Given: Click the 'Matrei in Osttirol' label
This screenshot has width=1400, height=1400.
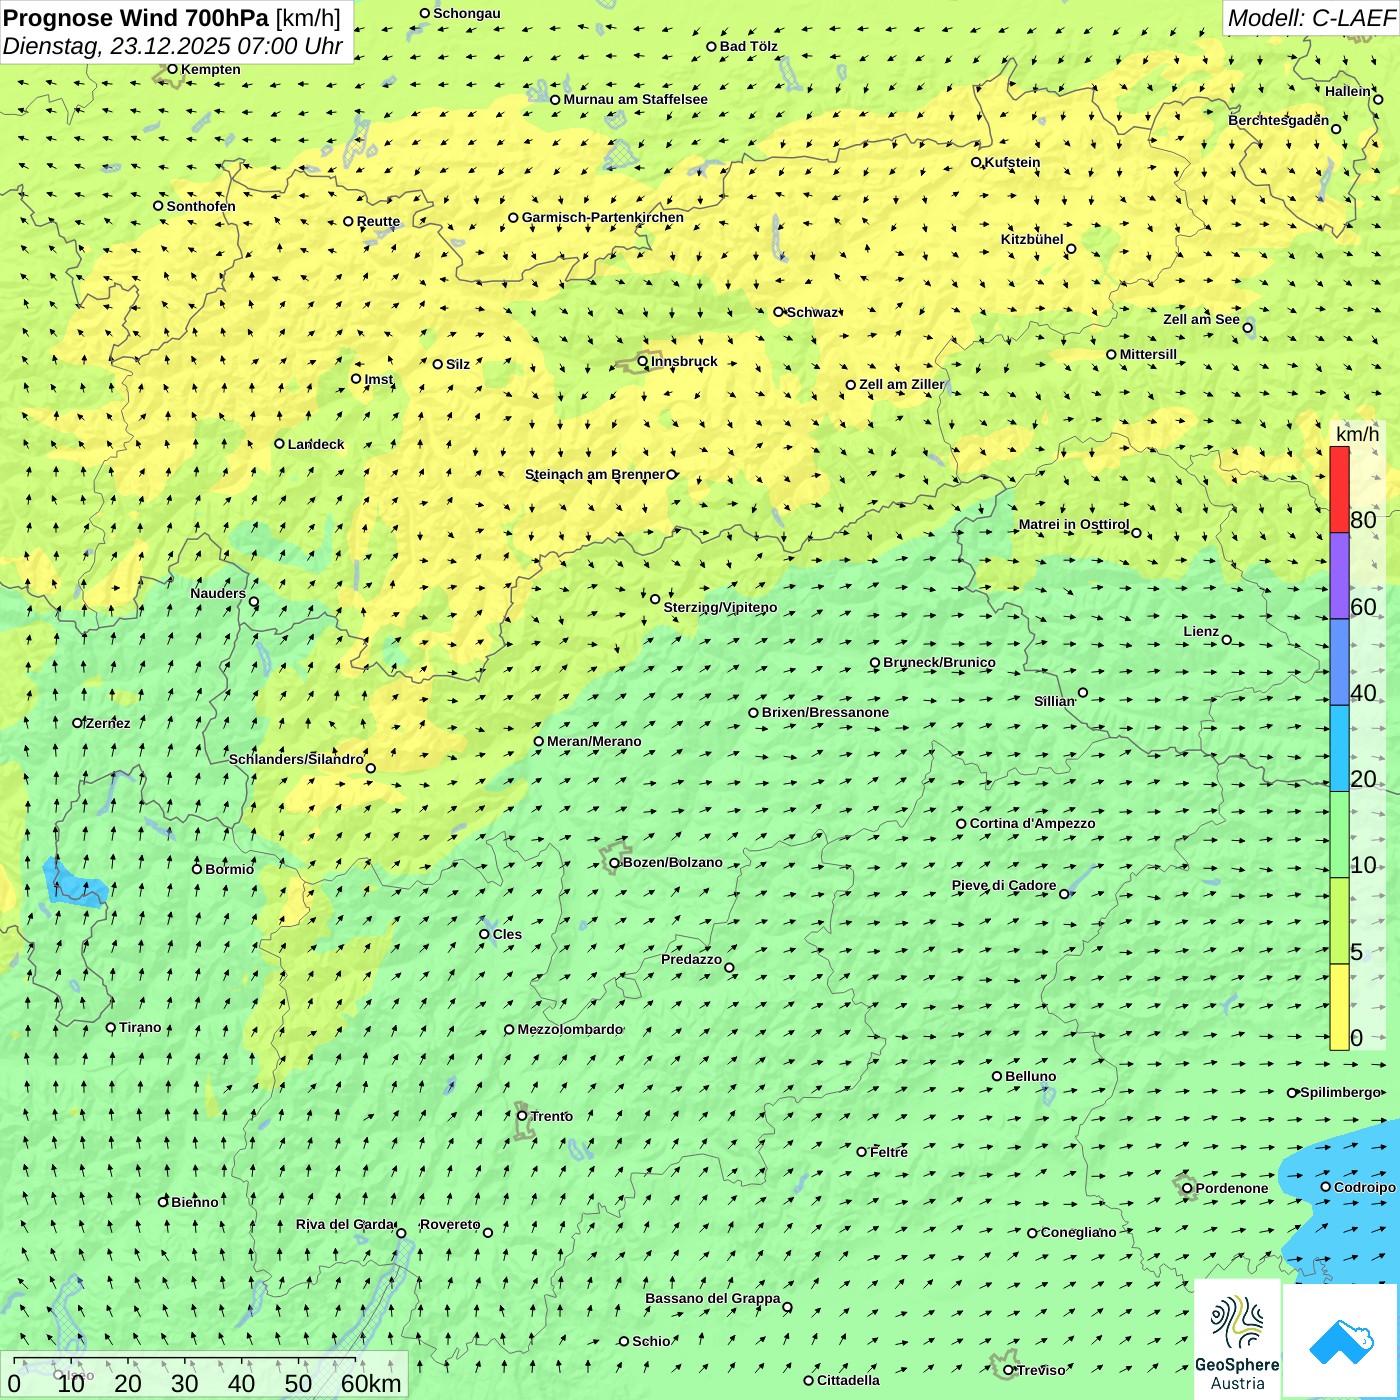Looking at the screenshot, I should (x=1074, y=525).
